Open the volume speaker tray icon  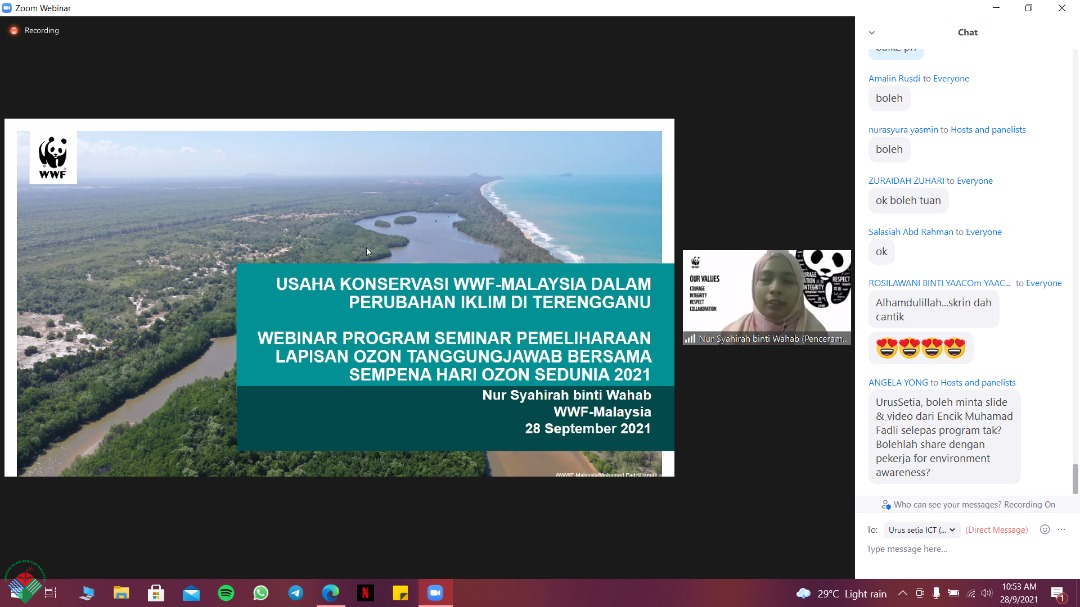click(x=987, y=593)
